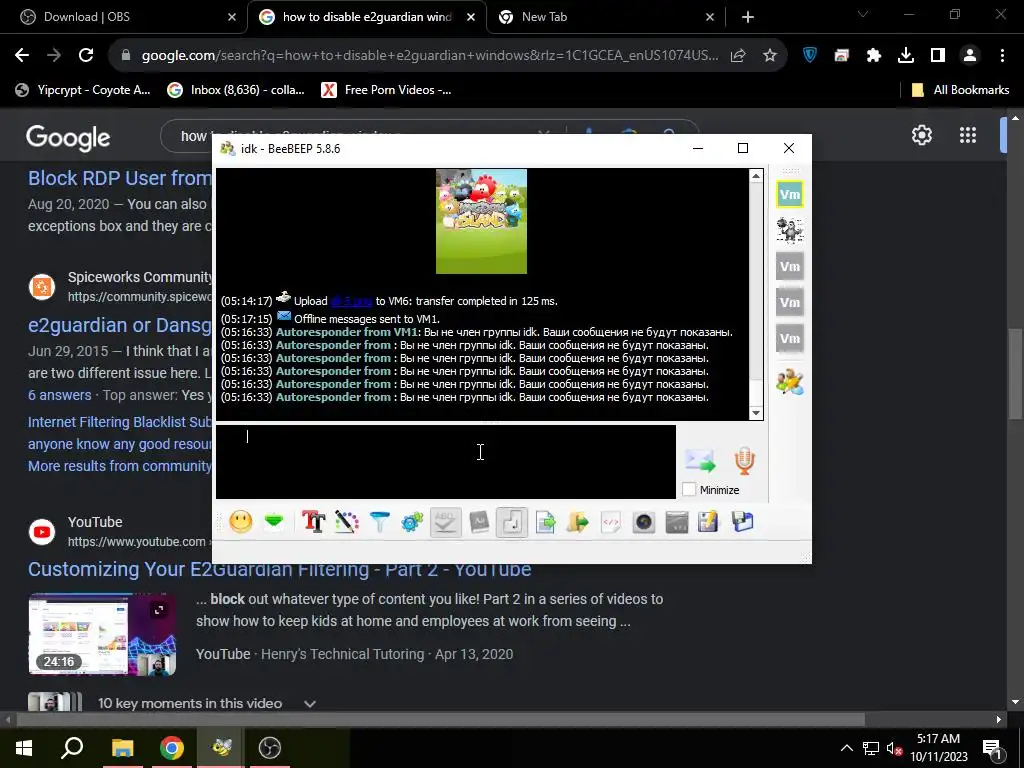The height and width of the screenshot is (768, 1024).
Task: Click the Google logo
Action: coord(68,137)
